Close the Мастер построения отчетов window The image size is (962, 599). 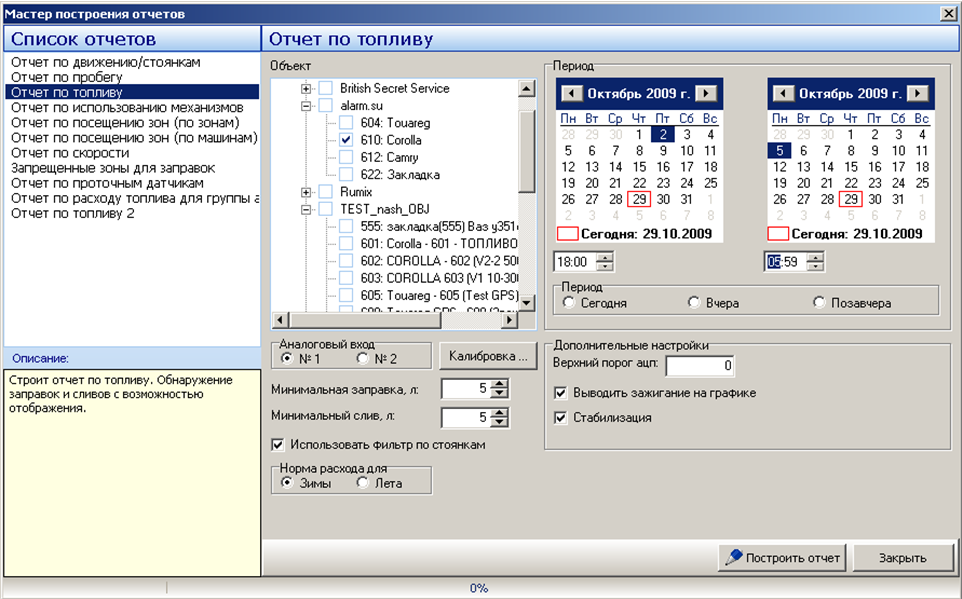(x=949, y=14)
